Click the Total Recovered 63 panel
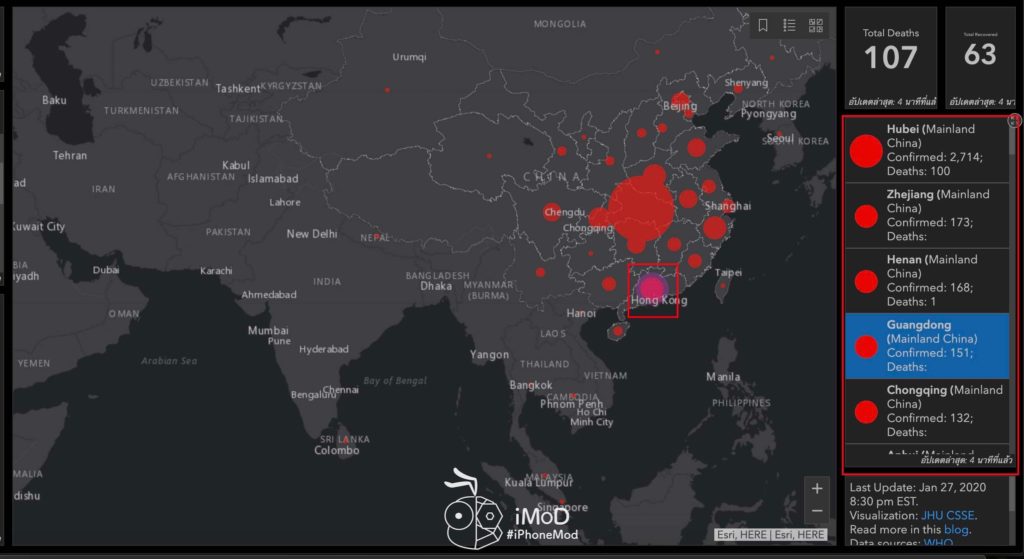The width and height of the screenshot is (1024, 559). (x=980, y=58)
